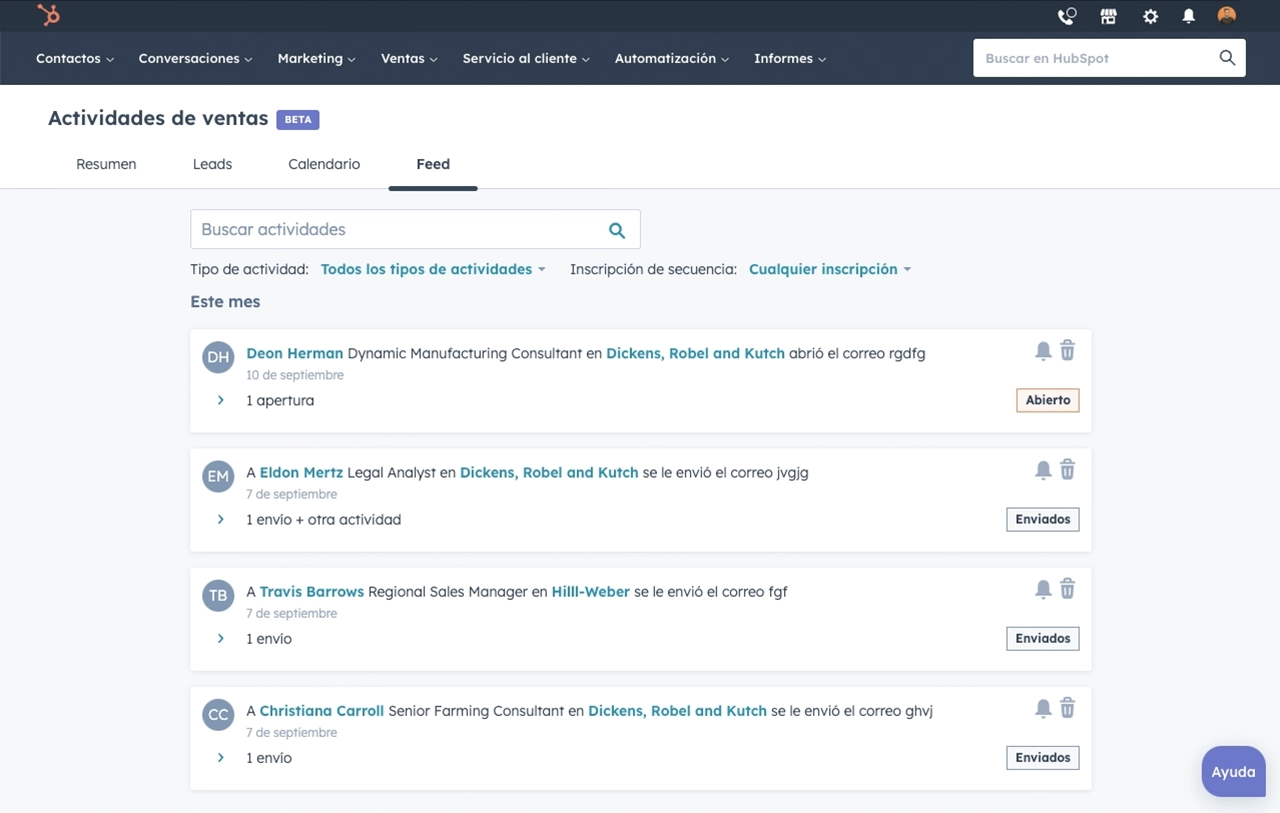The height and width of the screenshot is (813, 1280).
Task: Delete the Christiana Carroll activity with trash icon
Action: [1067, 707]
